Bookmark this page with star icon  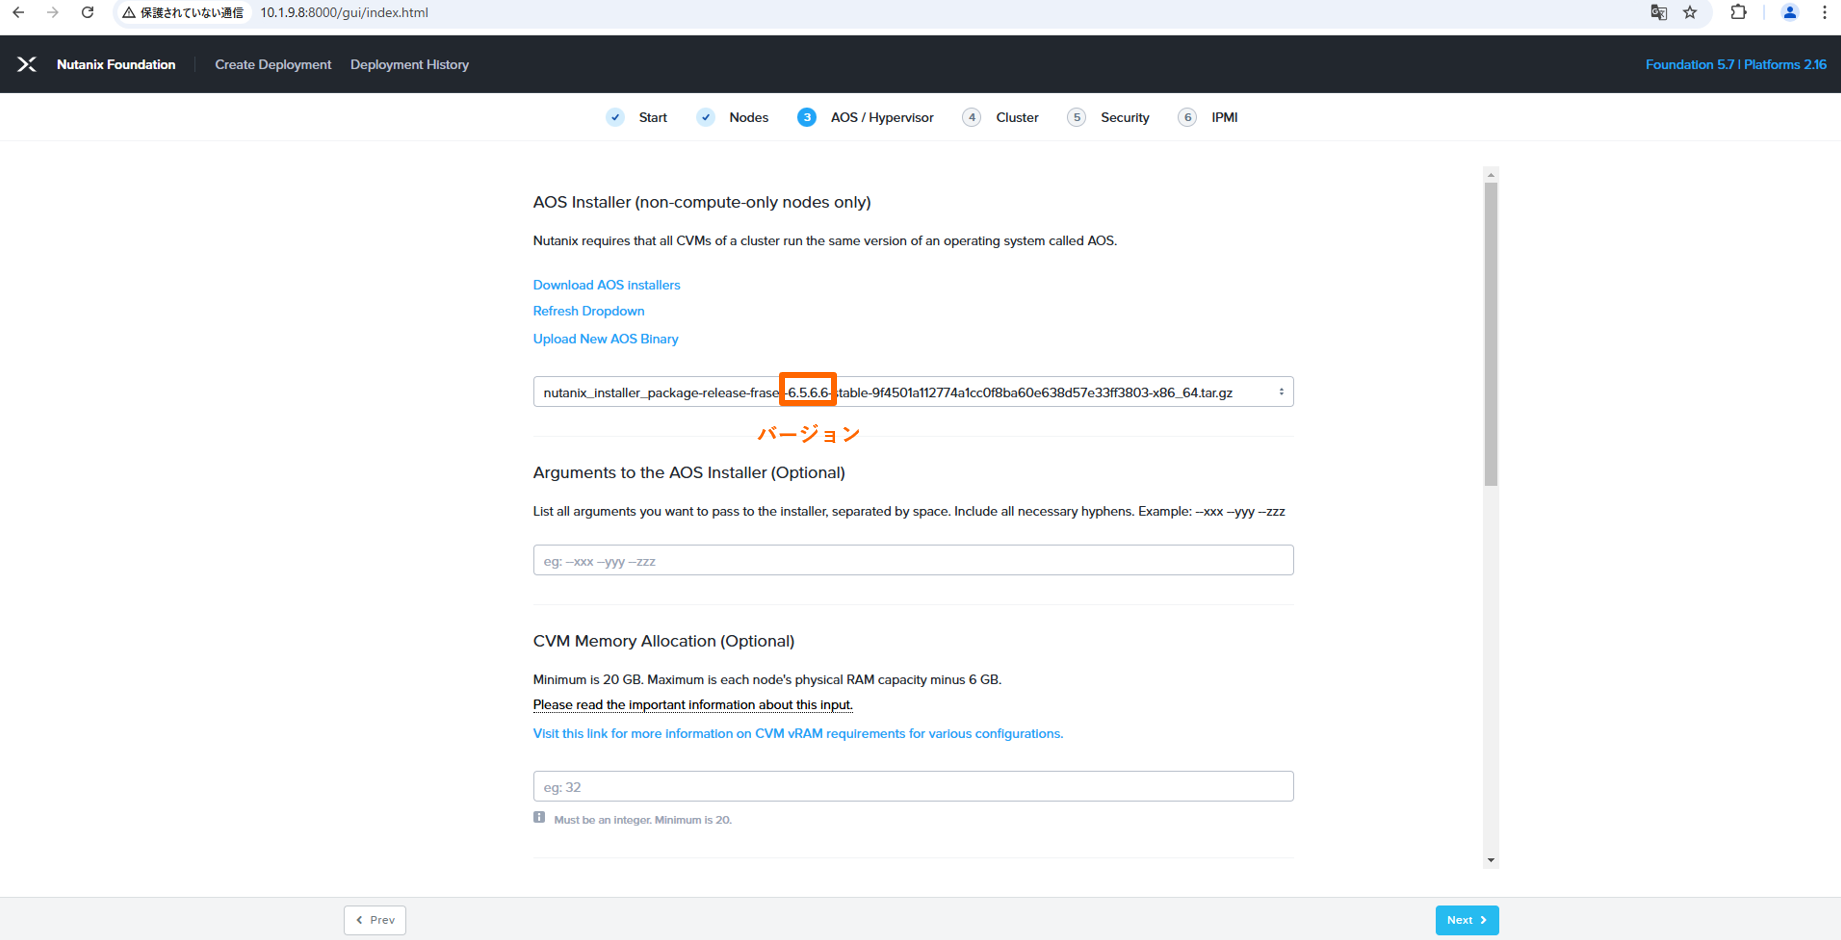[1690, 13]
